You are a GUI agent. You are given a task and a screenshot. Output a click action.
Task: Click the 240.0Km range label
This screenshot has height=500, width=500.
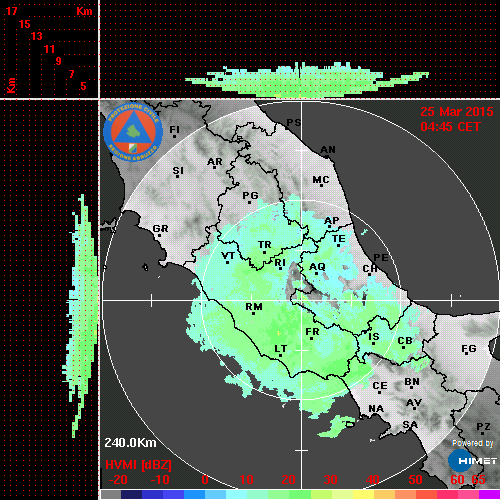[x=130, y=443]
